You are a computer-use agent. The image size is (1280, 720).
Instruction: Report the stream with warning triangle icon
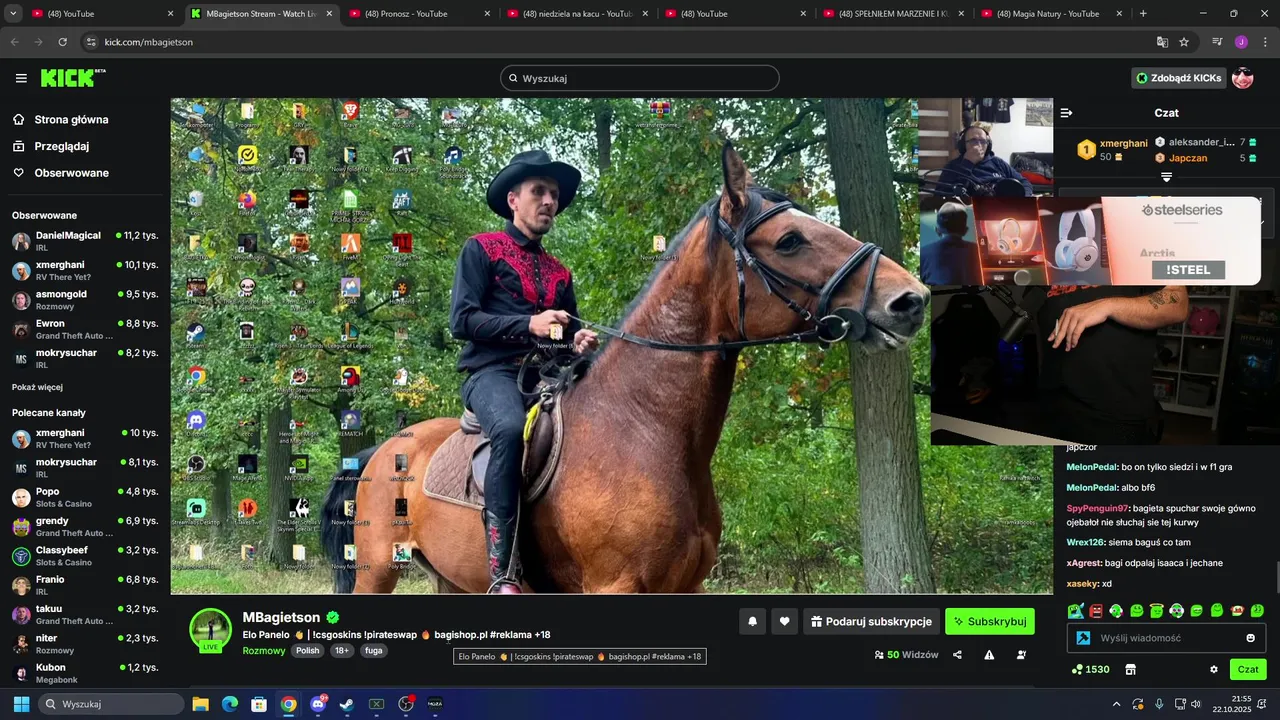click(x=989, y=655)
